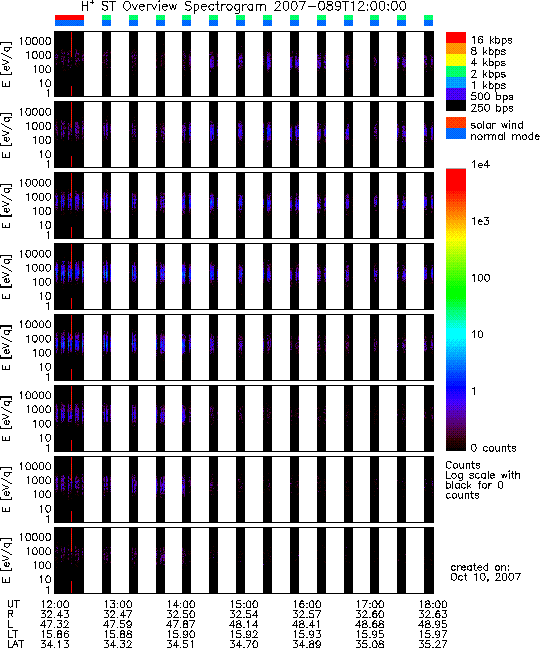
Task: Click the solar wind mode legend swatch
Action: [x=456, y=123]
